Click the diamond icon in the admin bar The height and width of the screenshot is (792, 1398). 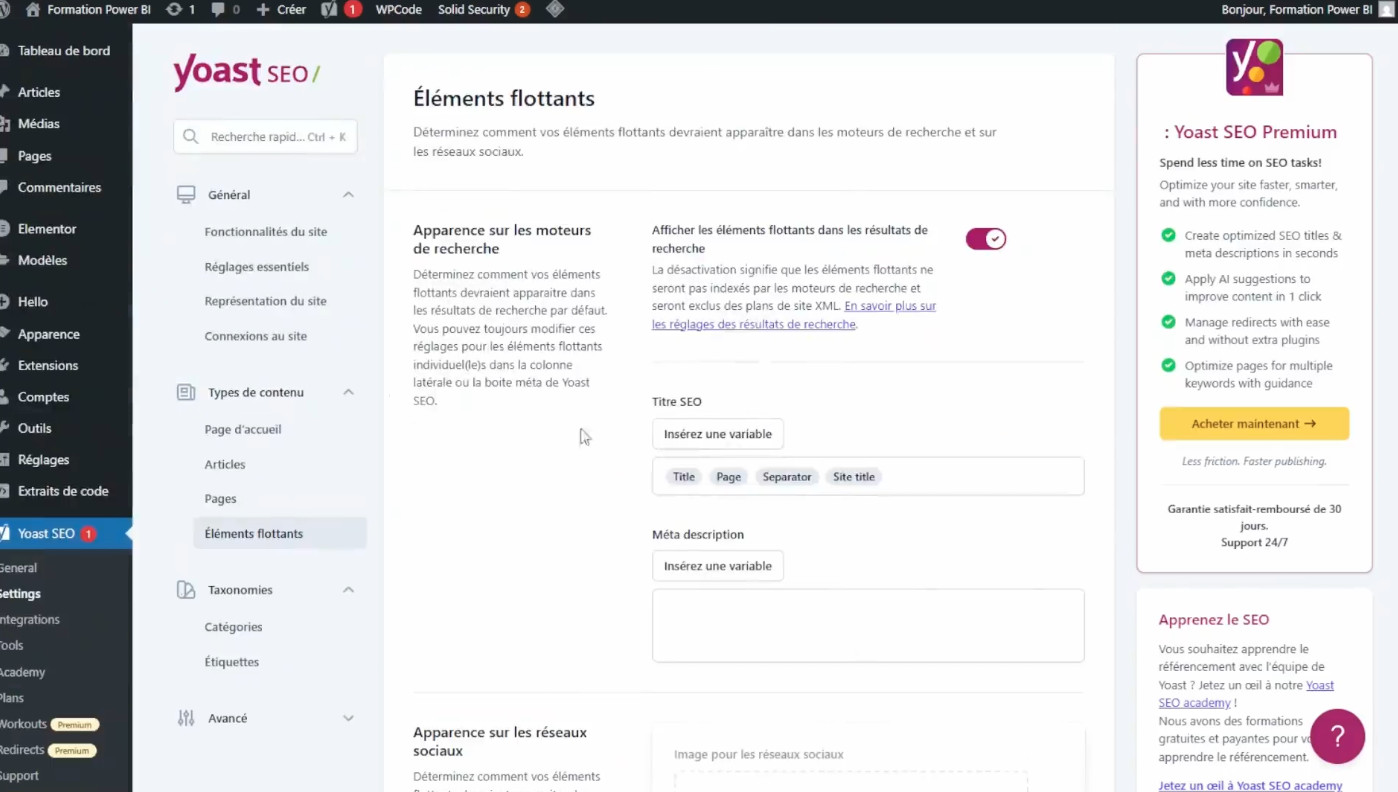coord(555,10)
